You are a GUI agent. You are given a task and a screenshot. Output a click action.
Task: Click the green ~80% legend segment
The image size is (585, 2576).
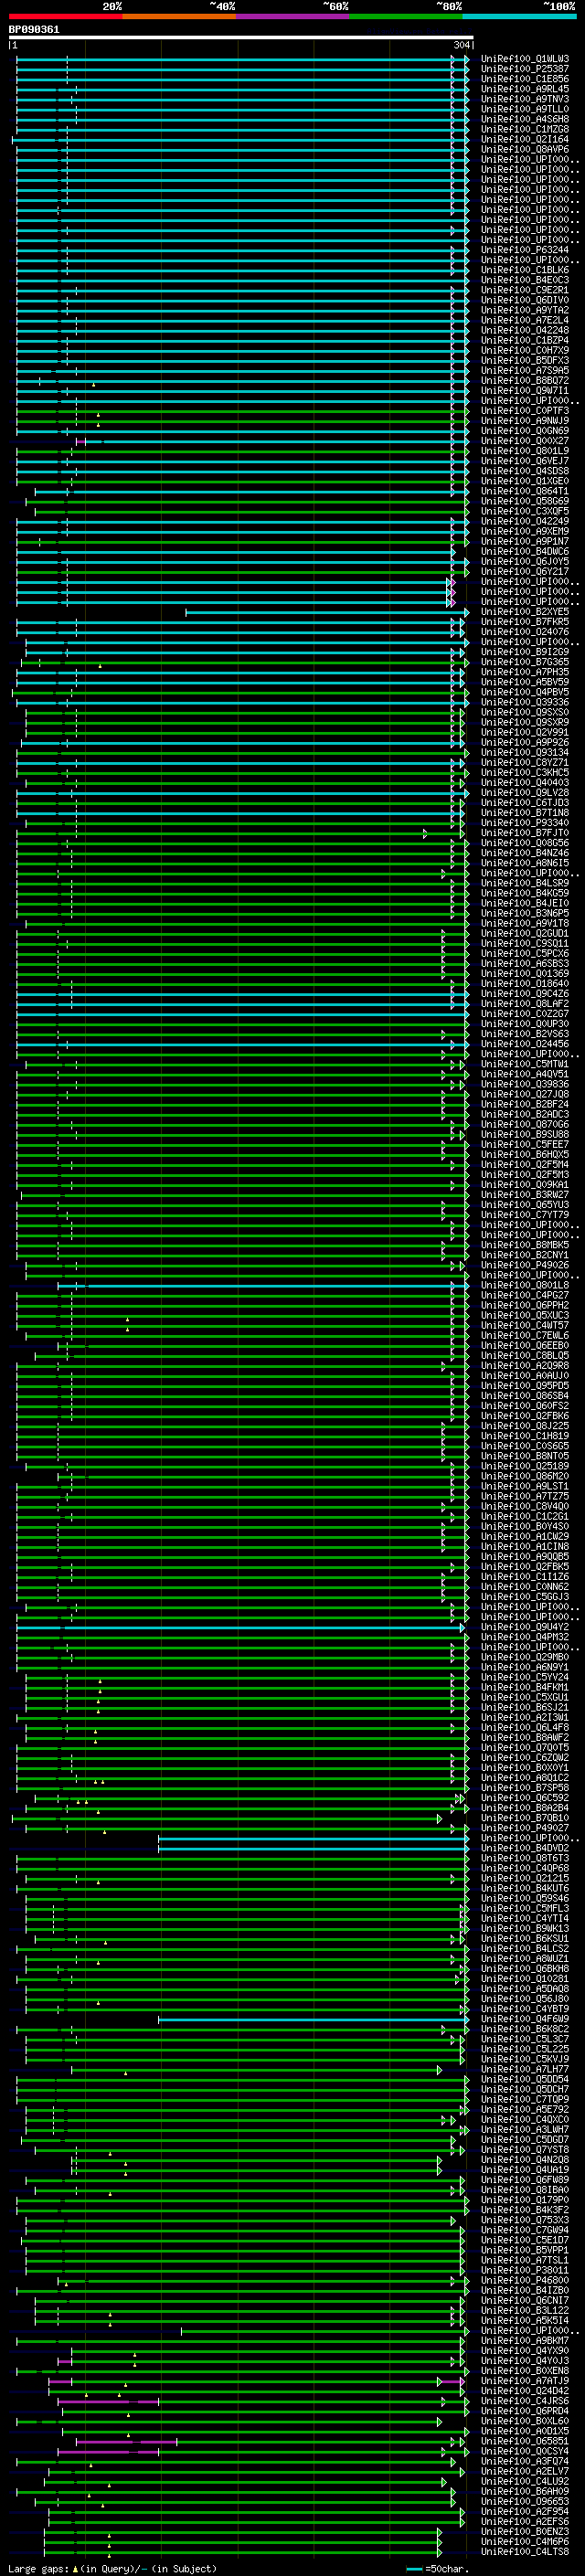405,16
